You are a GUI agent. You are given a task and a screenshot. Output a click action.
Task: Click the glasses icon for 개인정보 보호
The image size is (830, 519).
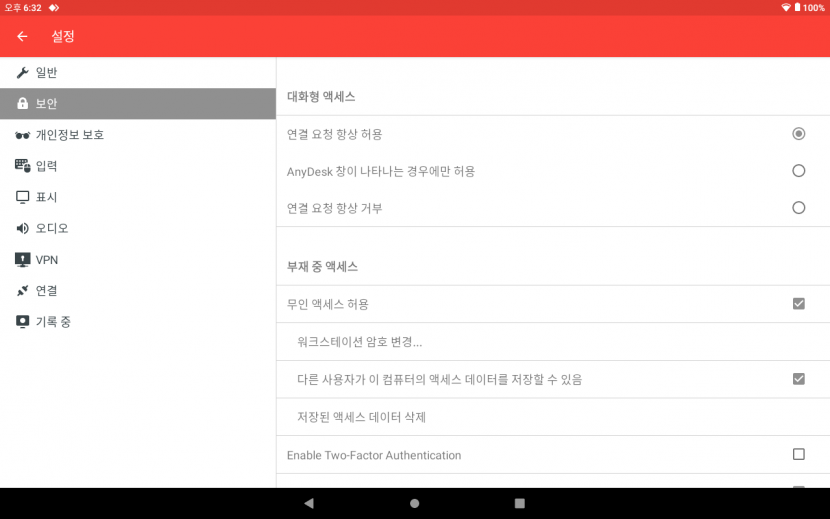point(22,135)
